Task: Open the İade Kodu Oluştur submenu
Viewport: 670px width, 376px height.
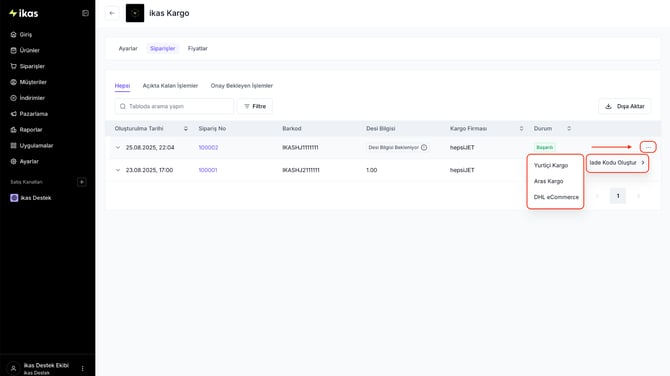Action: (617, 163)
